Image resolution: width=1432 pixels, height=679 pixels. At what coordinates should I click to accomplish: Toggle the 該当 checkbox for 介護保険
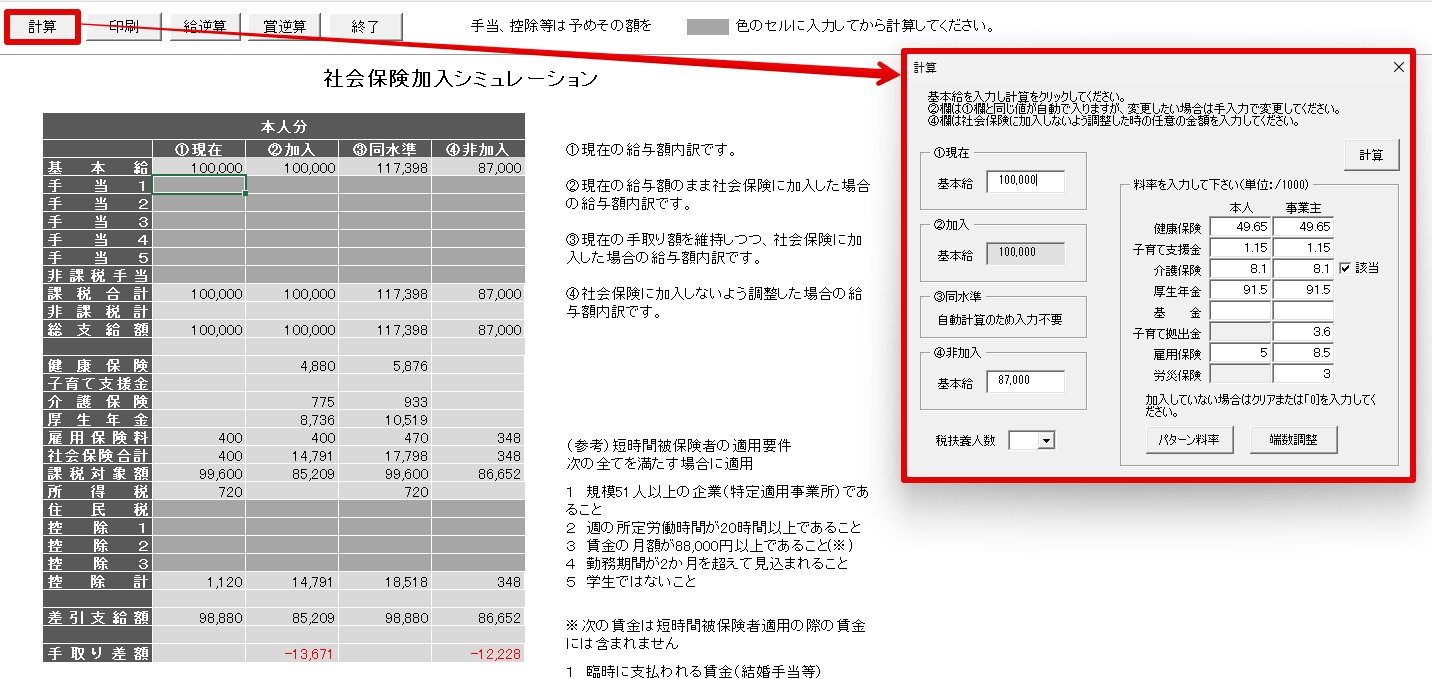[x=1345, y=268]
